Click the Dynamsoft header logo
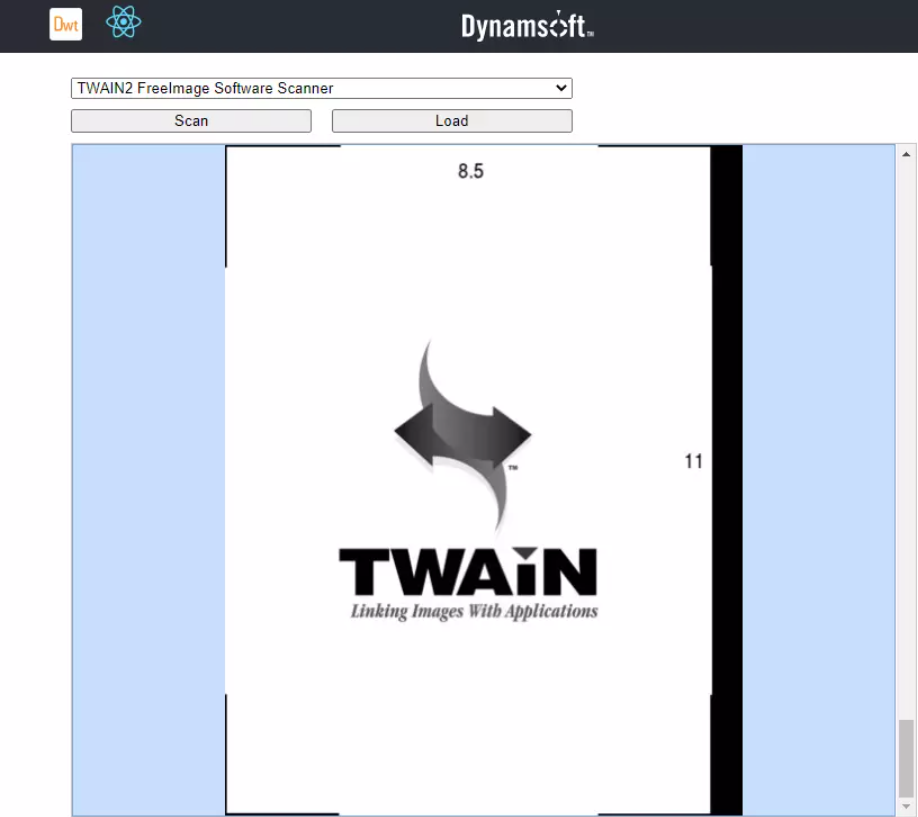Viewport: 918px width, 817px height. pos(527,25)
